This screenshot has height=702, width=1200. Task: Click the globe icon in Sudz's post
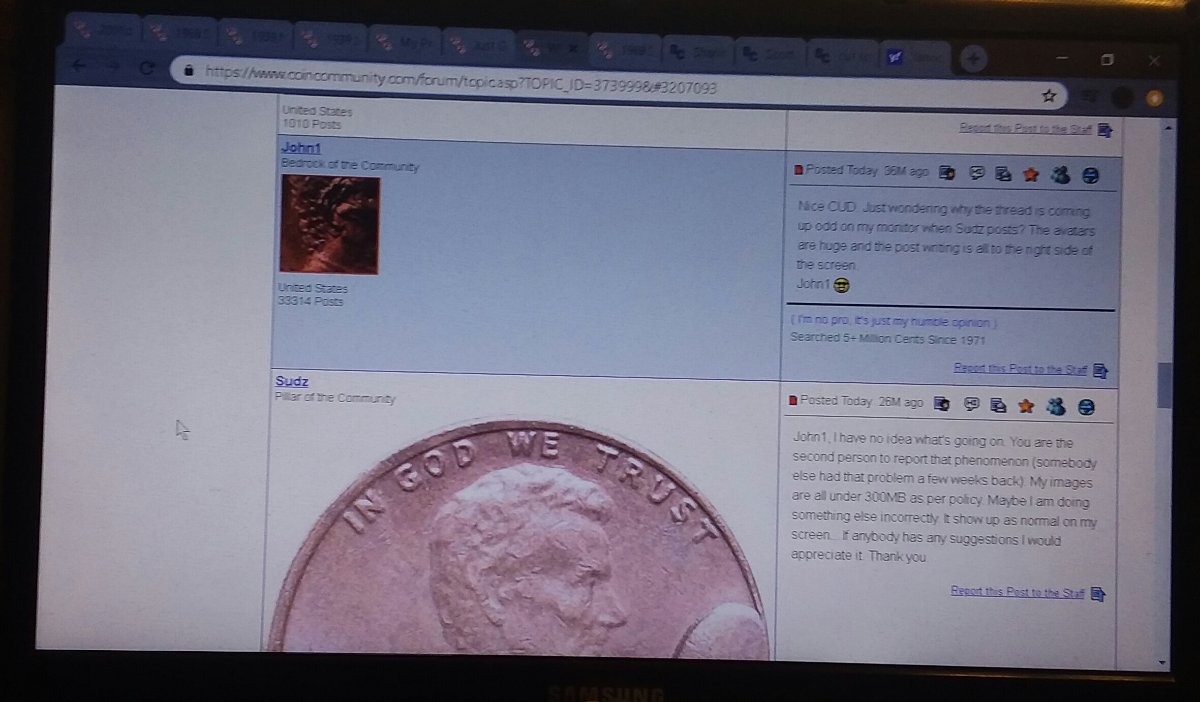(1086, 407)
